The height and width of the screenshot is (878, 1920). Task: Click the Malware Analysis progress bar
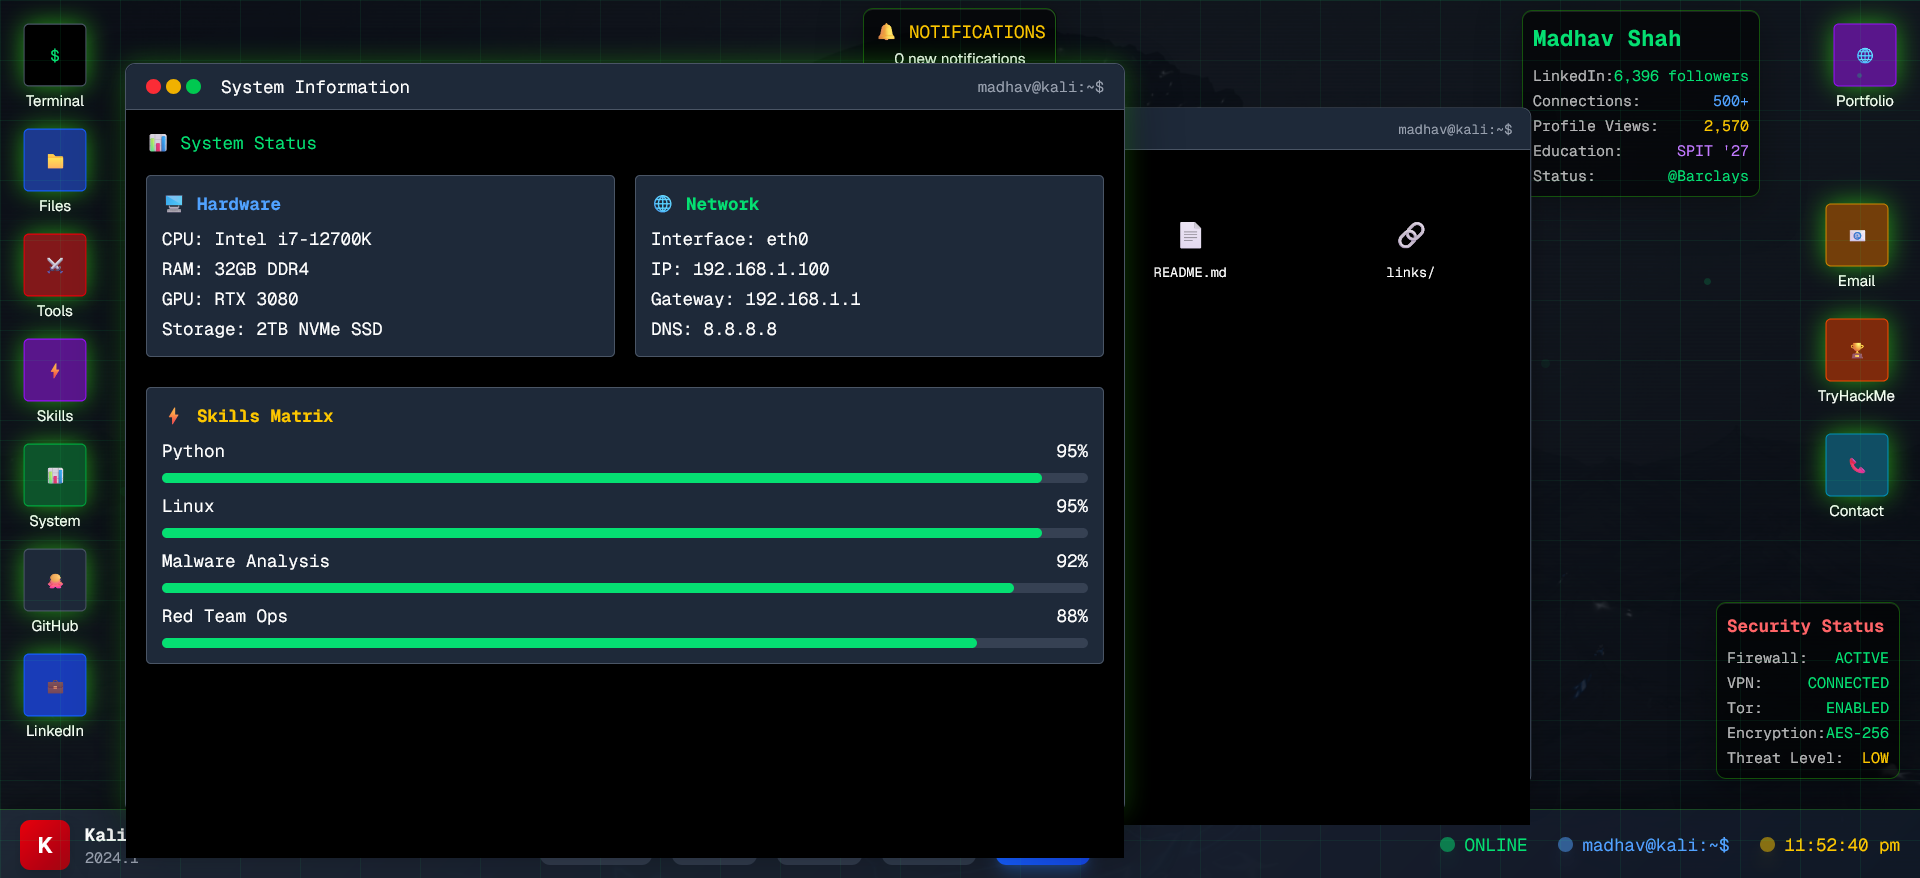point(625,588)
